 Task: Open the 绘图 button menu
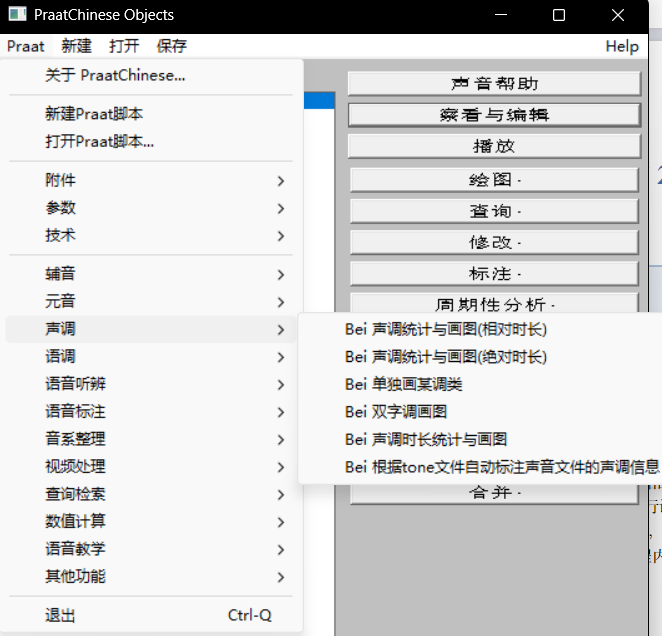[x=494, y=180]
